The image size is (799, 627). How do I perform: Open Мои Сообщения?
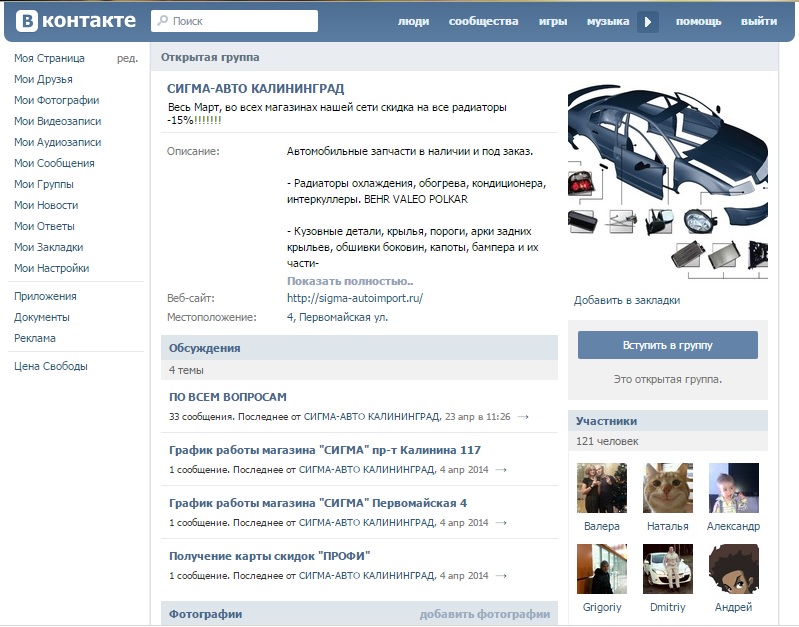(54, 163)
